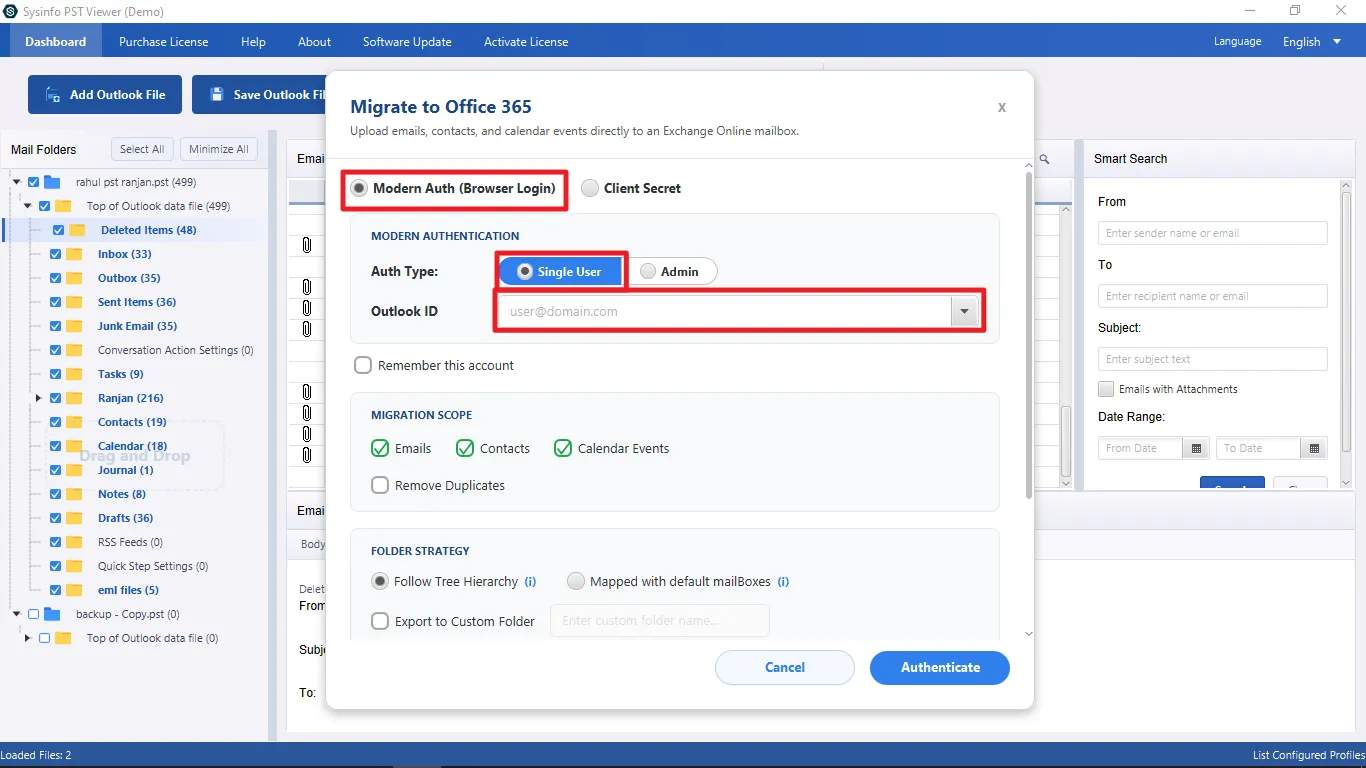Collapse the backup - Copy.pst tree node
Viewport: 1366px width, 768px height.
pos(17,614)
